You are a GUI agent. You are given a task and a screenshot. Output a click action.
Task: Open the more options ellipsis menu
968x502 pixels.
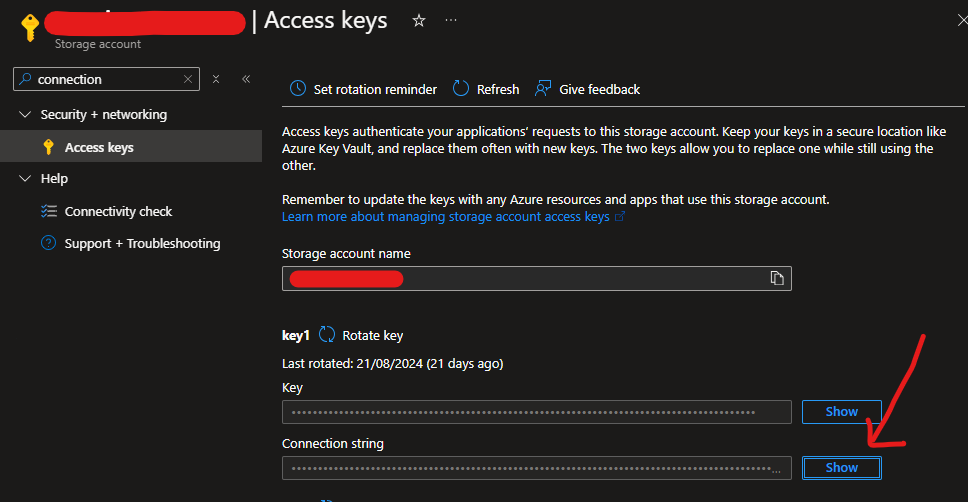click(x=451, y=21)
